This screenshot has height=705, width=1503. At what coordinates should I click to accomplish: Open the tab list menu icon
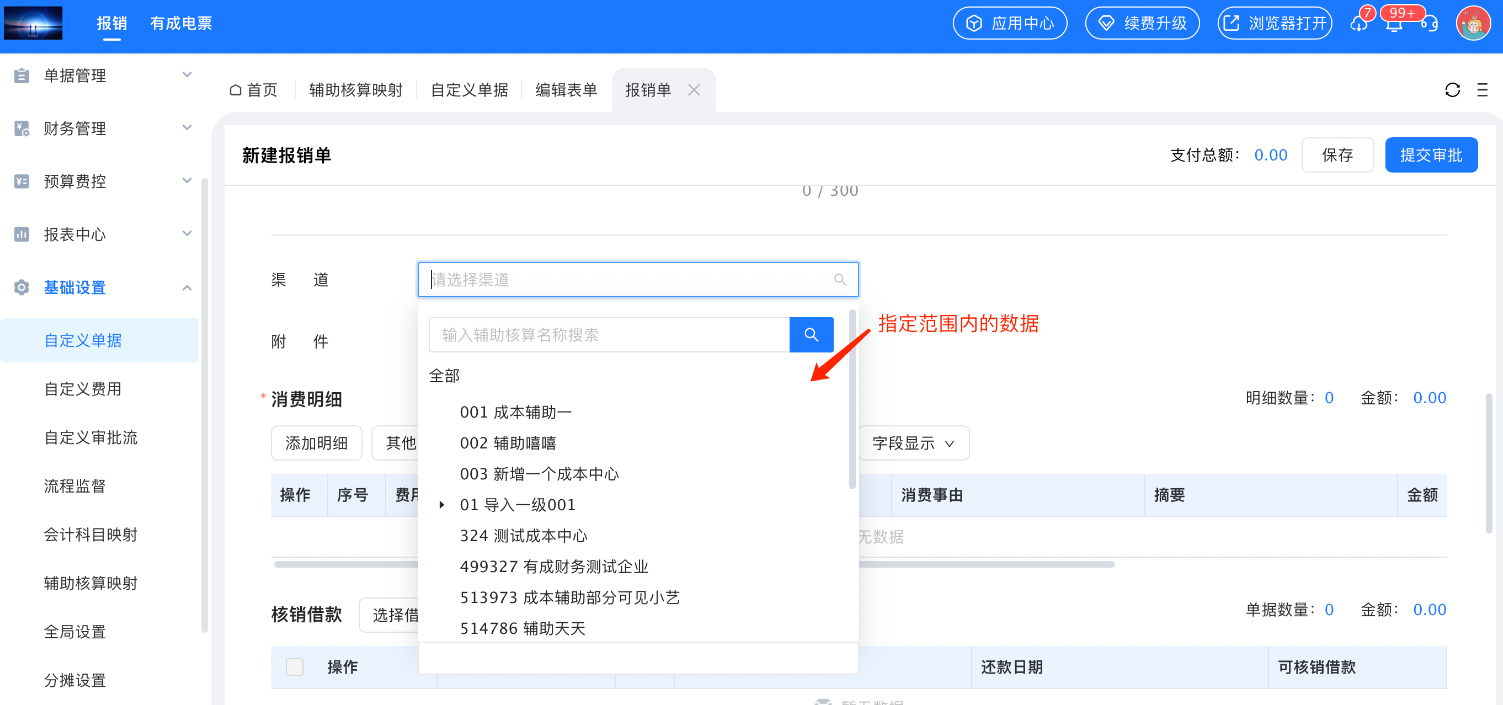[1482, 90]
